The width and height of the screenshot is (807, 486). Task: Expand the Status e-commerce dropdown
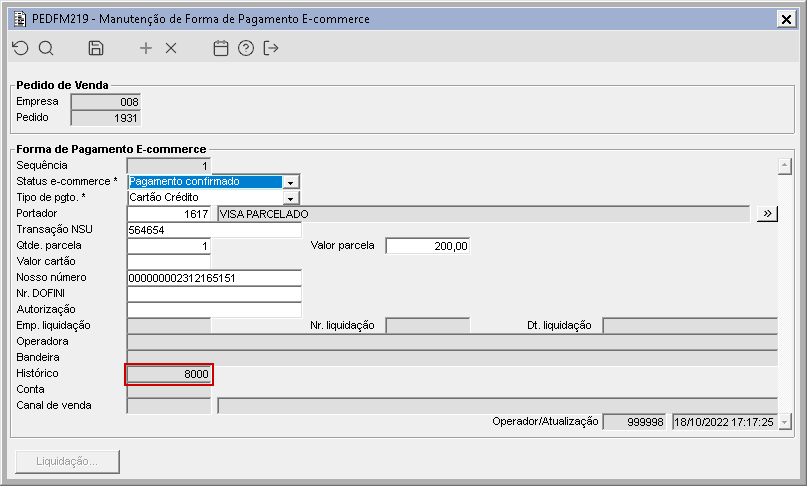(291, 182)
